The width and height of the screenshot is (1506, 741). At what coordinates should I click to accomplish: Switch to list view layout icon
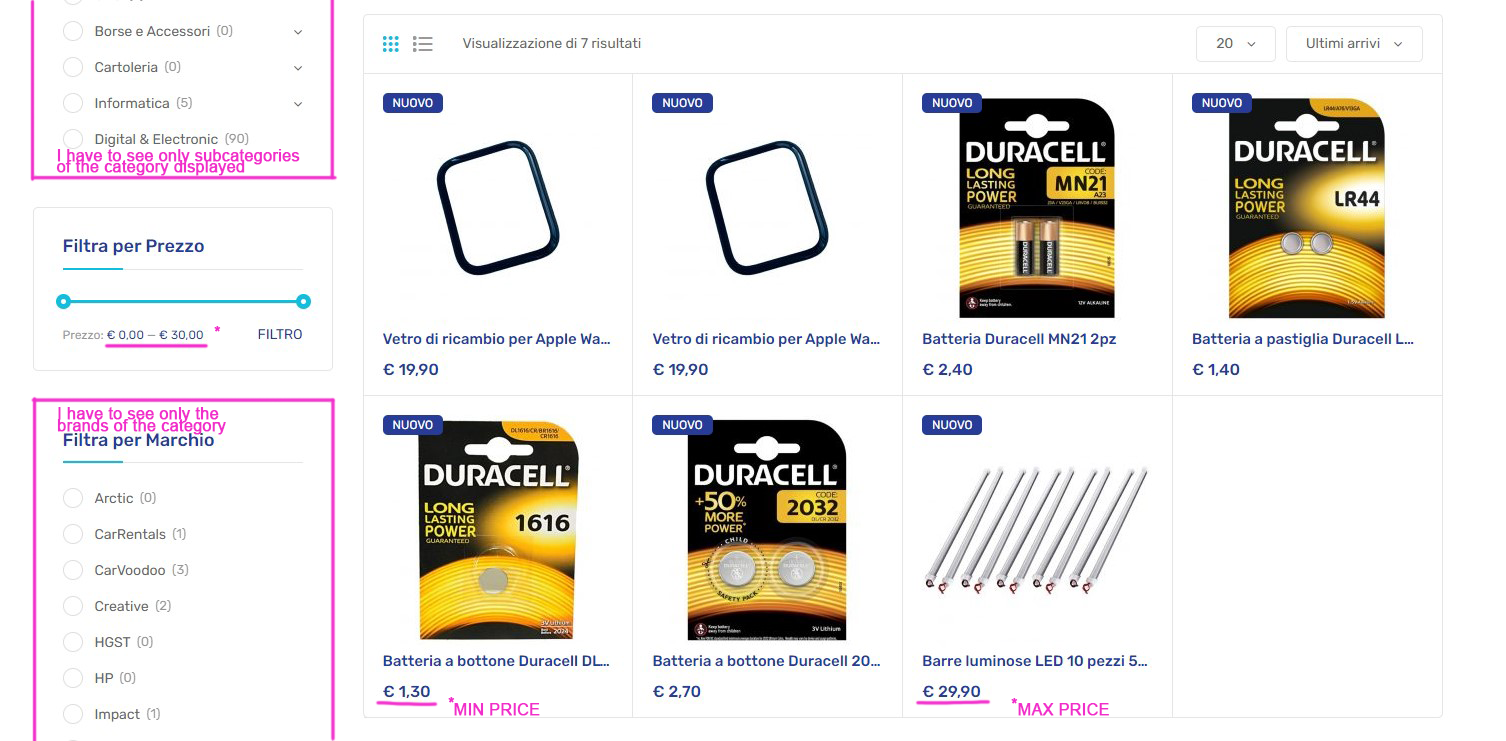(423, 44)
